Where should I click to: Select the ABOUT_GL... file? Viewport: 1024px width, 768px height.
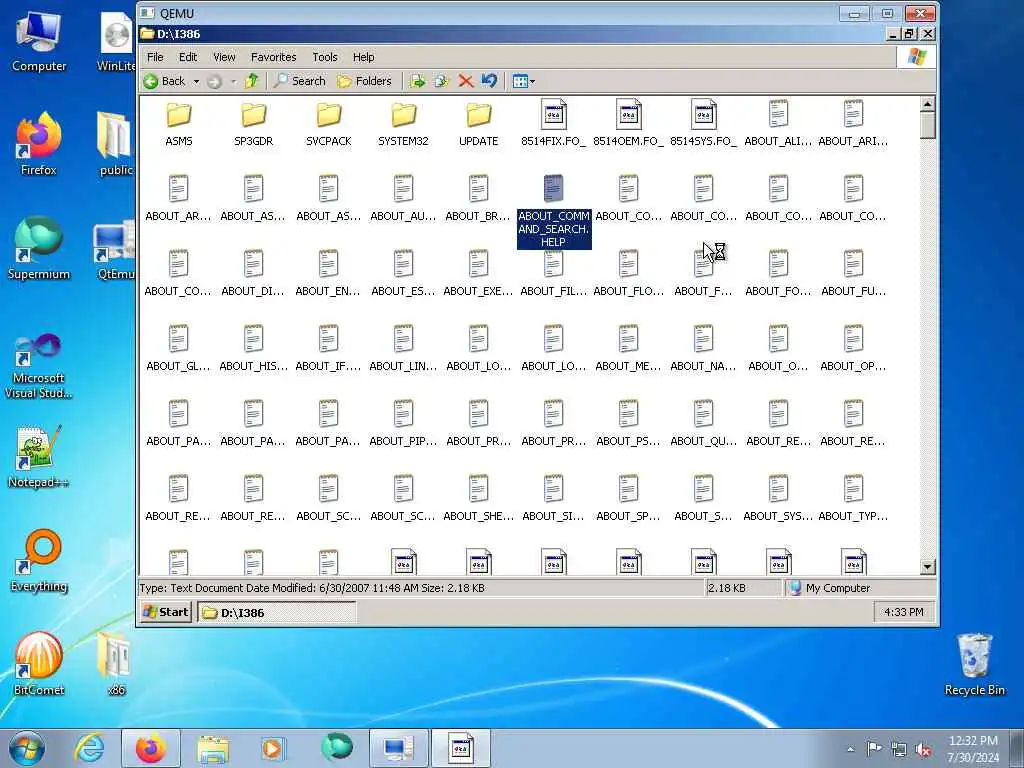coord(178,349)
